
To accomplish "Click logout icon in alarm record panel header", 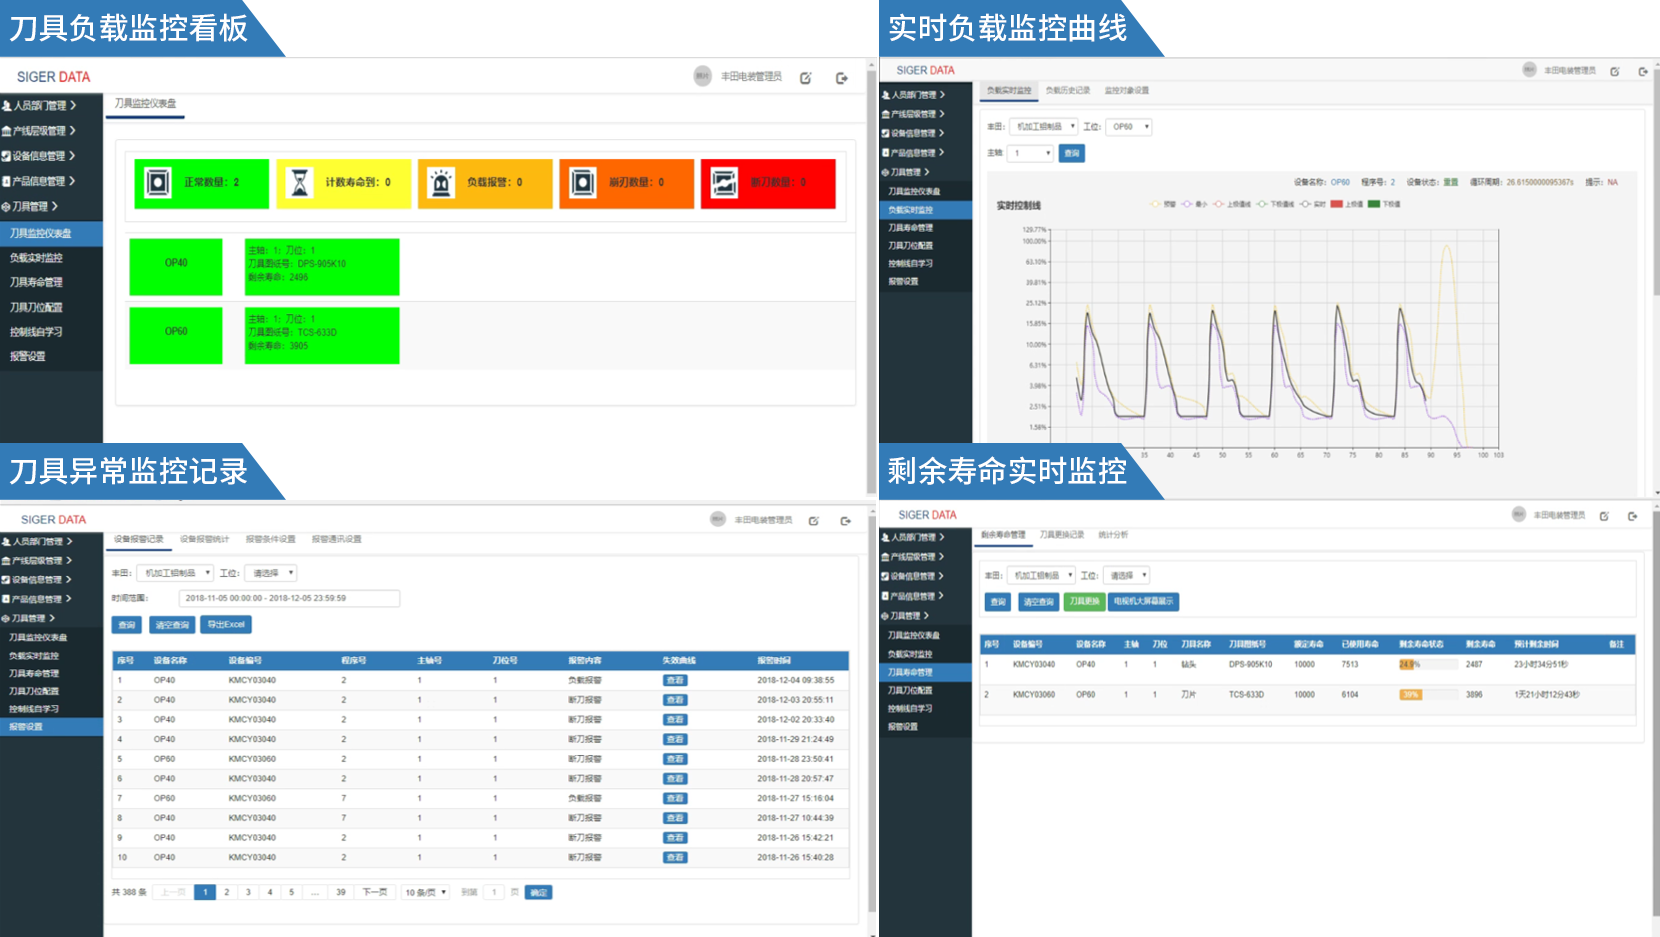I will tap(845, 521).
